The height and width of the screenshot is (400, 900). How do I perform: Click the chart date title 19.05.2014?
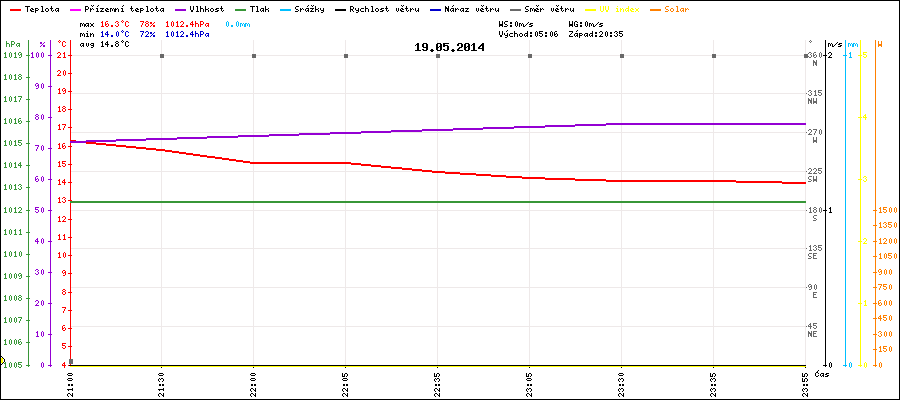click(449, 47)
